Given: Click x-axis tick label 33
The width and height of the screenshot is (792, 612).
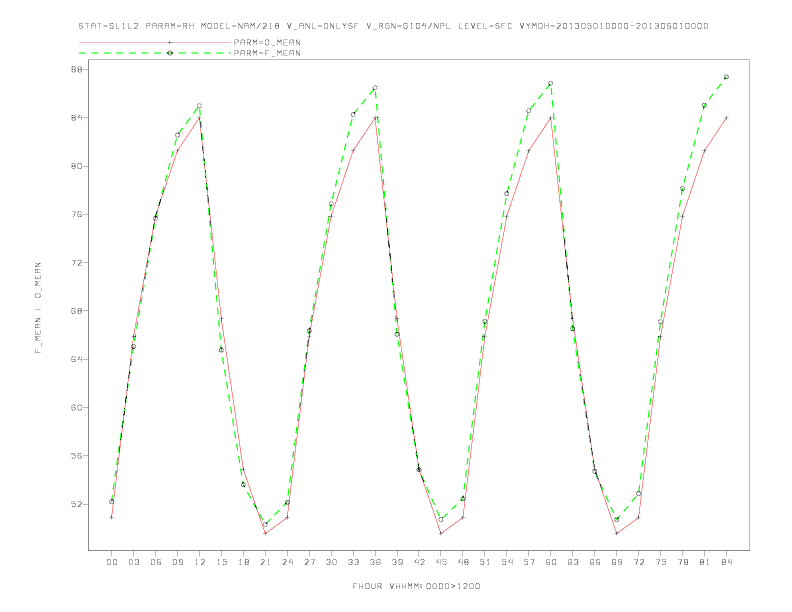Looking at the screenshot, I should tap(353, 562).
